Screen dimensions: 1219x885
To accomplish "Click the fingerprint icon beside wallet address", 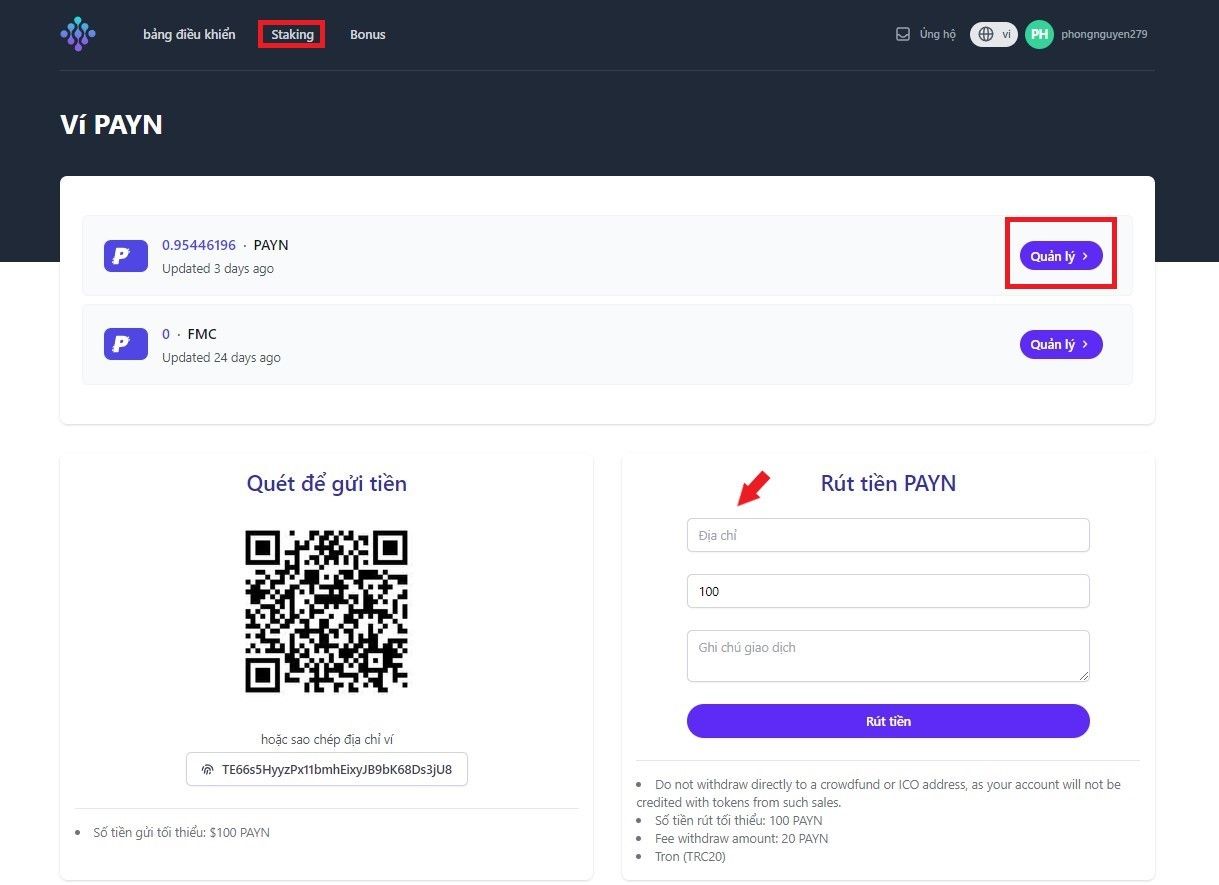I will [x=208, y=770].
